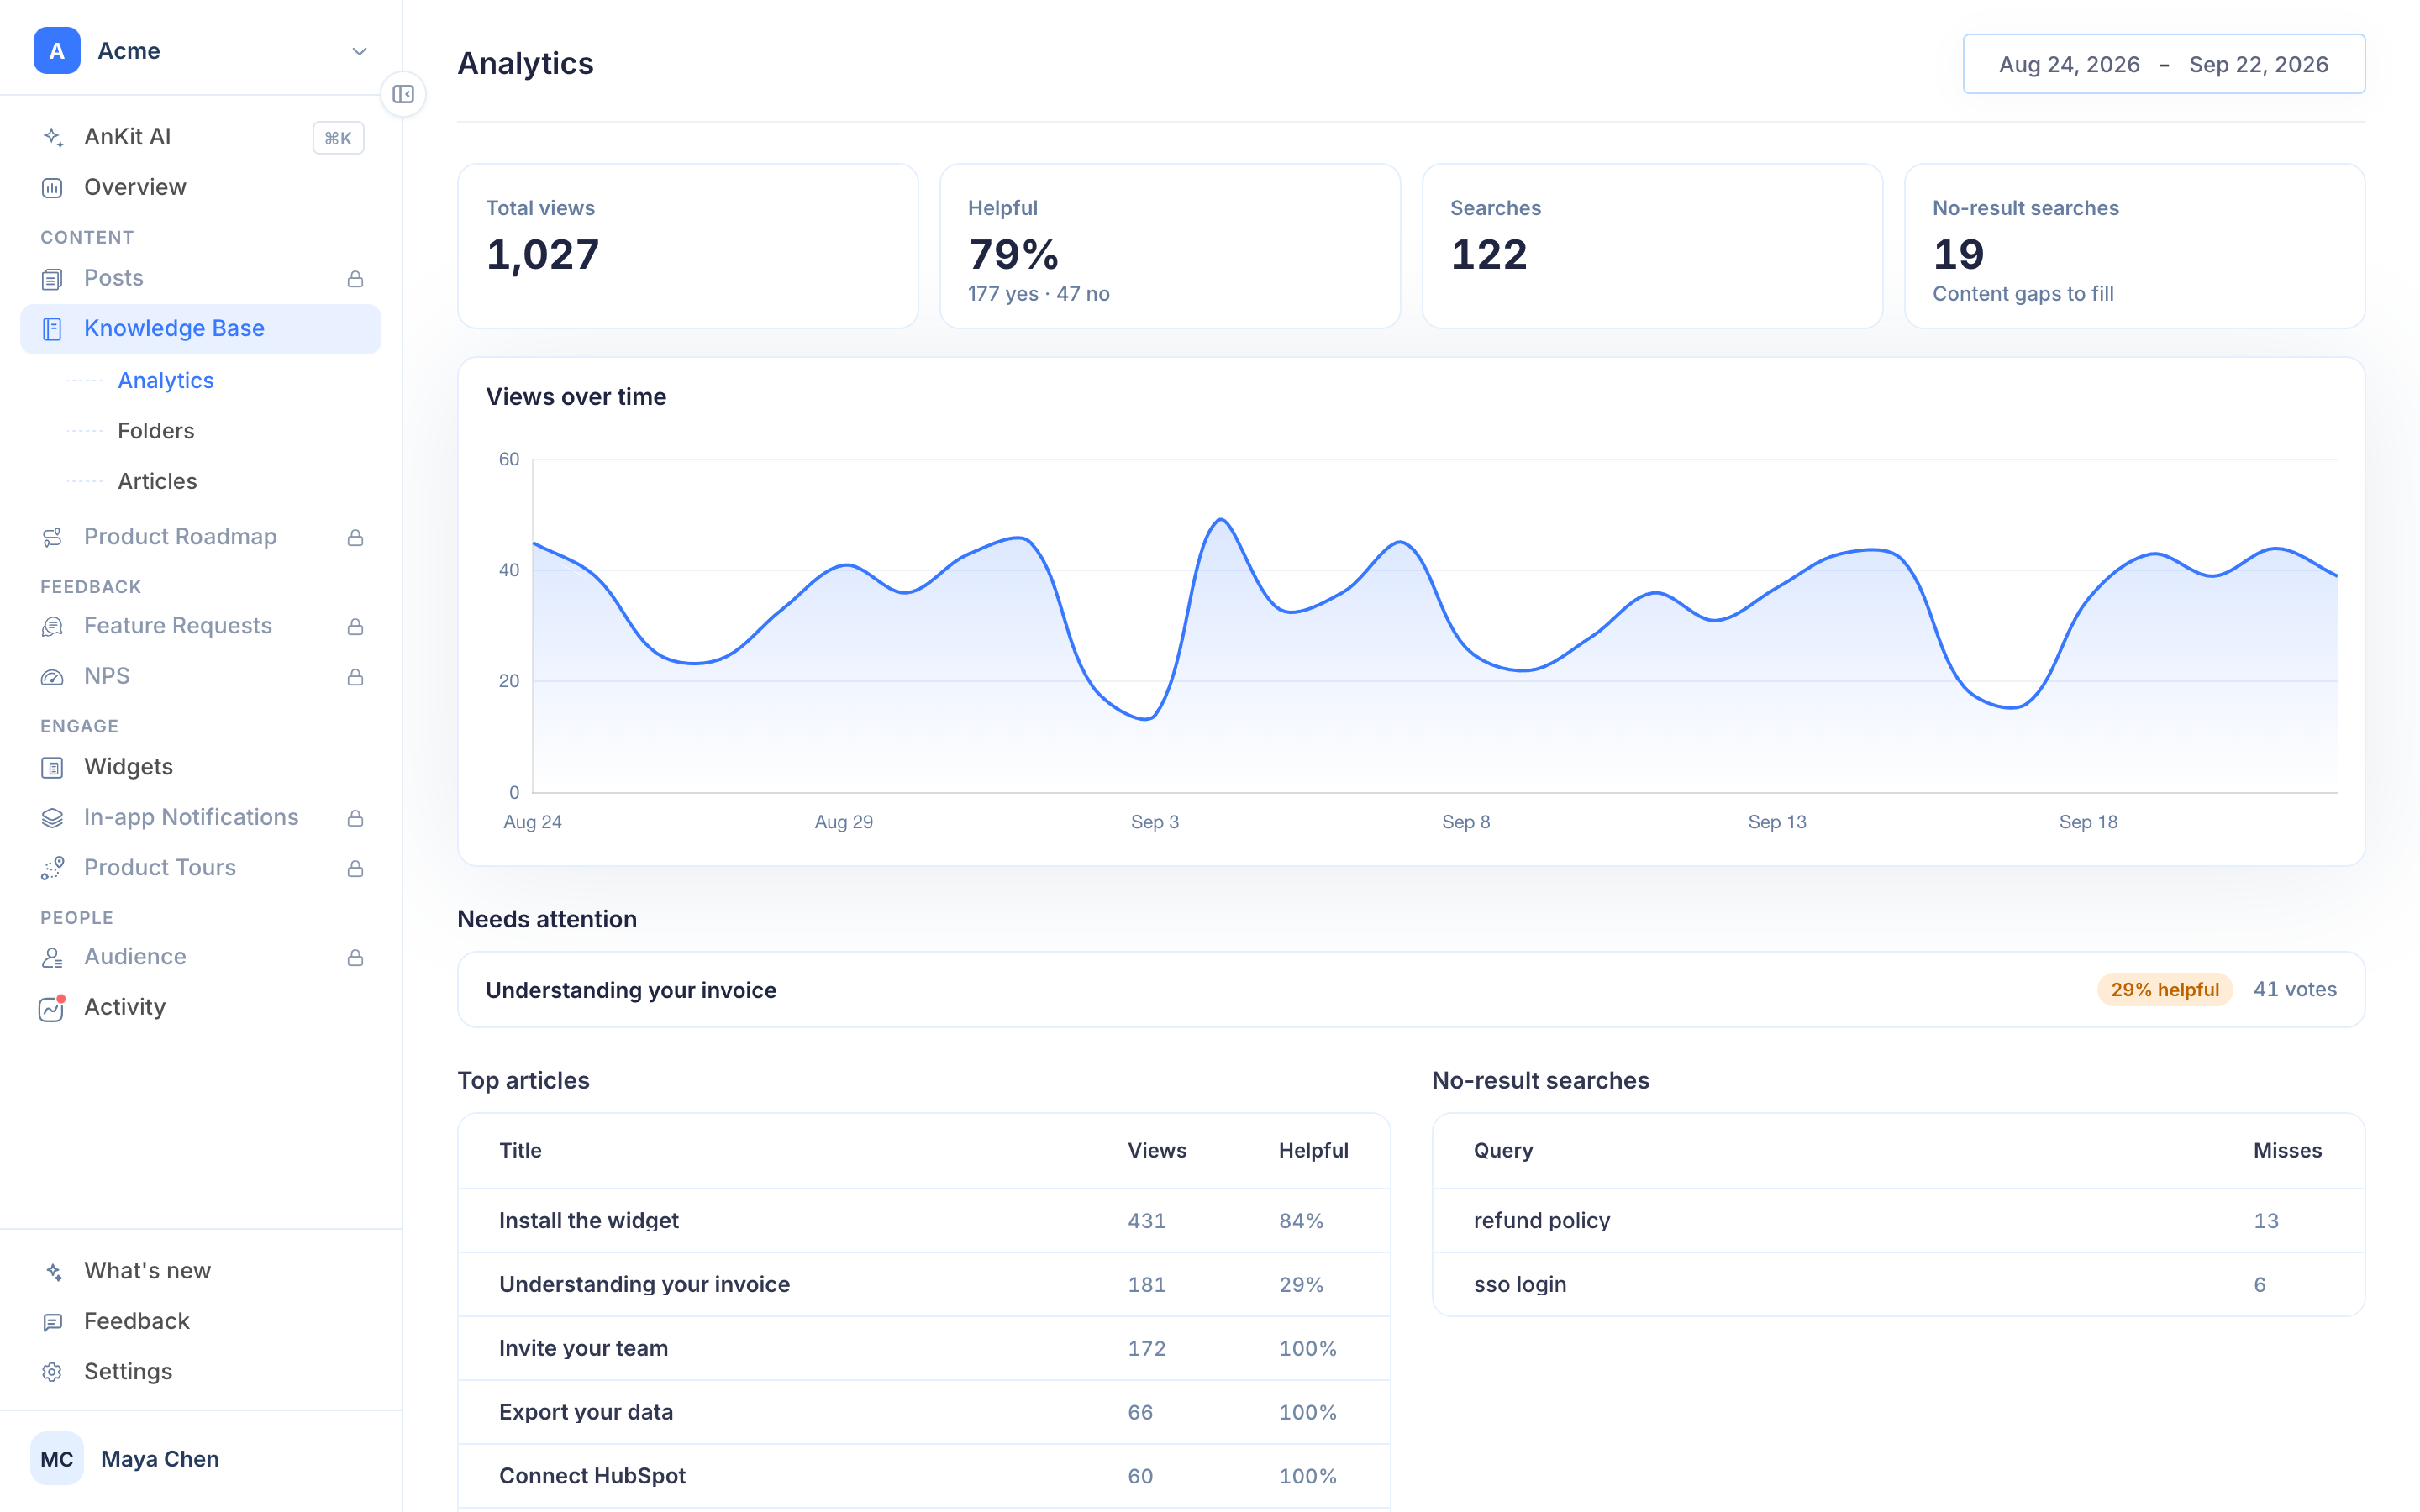This screenshot has height=1512, width=2420.
Task: Click the lock icon beside Posts
Action: tap(355, 279)
